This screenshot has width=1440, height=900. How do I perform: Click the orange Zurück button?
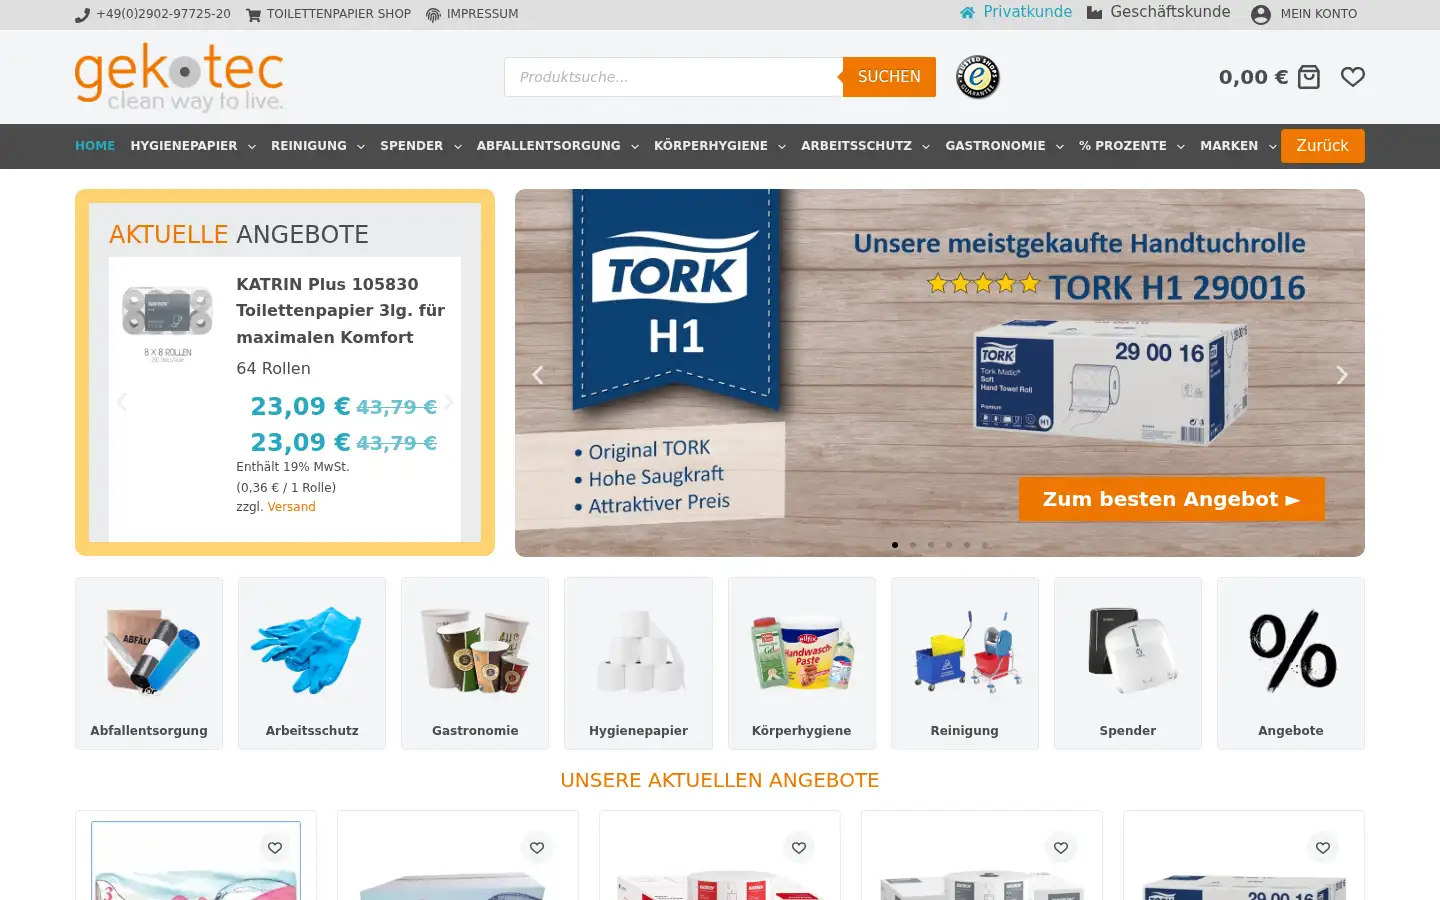pos(1322,146)
